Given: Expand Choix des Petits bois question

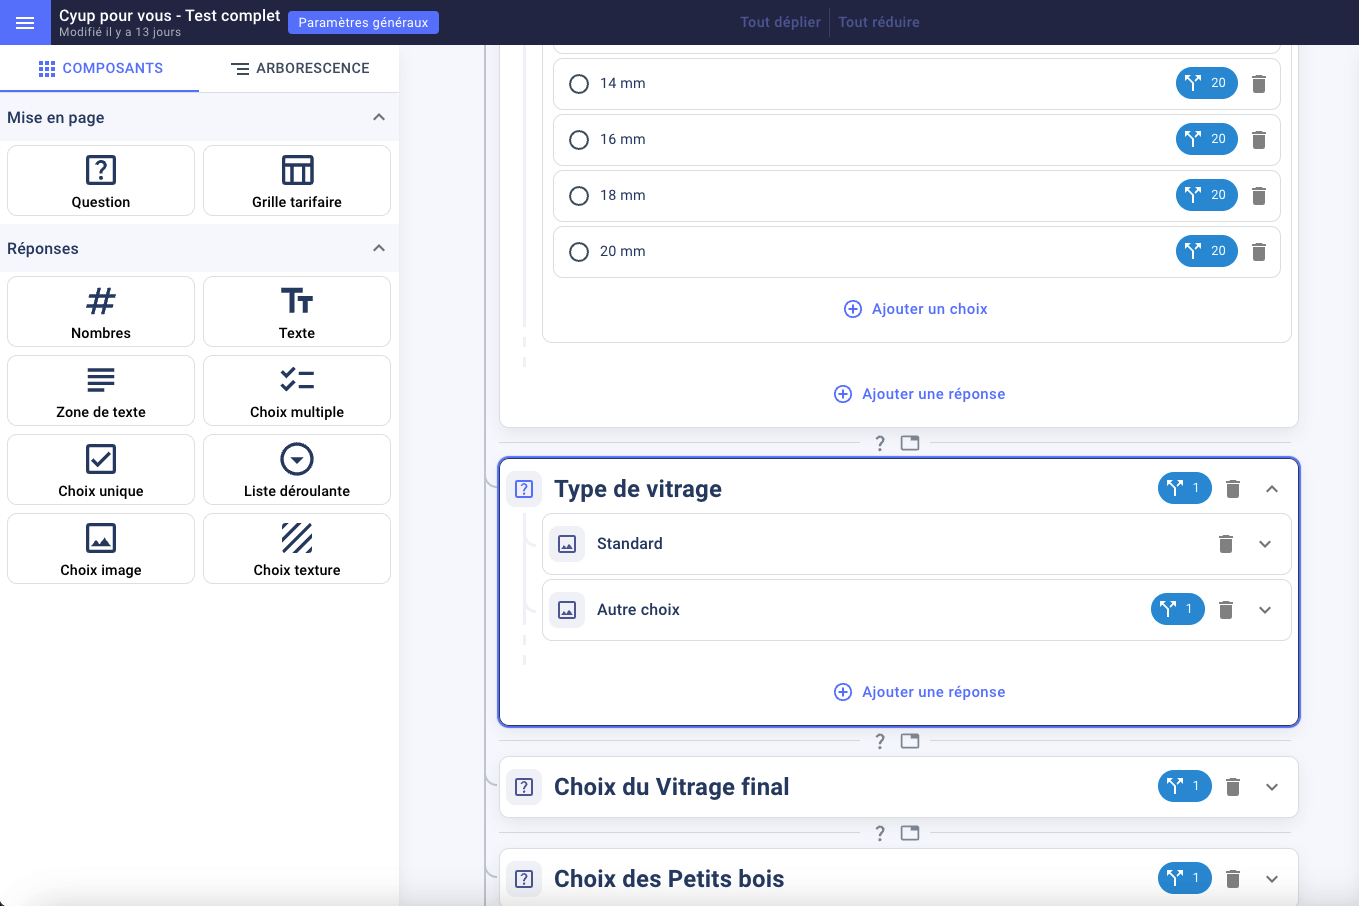Looking at the screenshot, I should 1272,879.
